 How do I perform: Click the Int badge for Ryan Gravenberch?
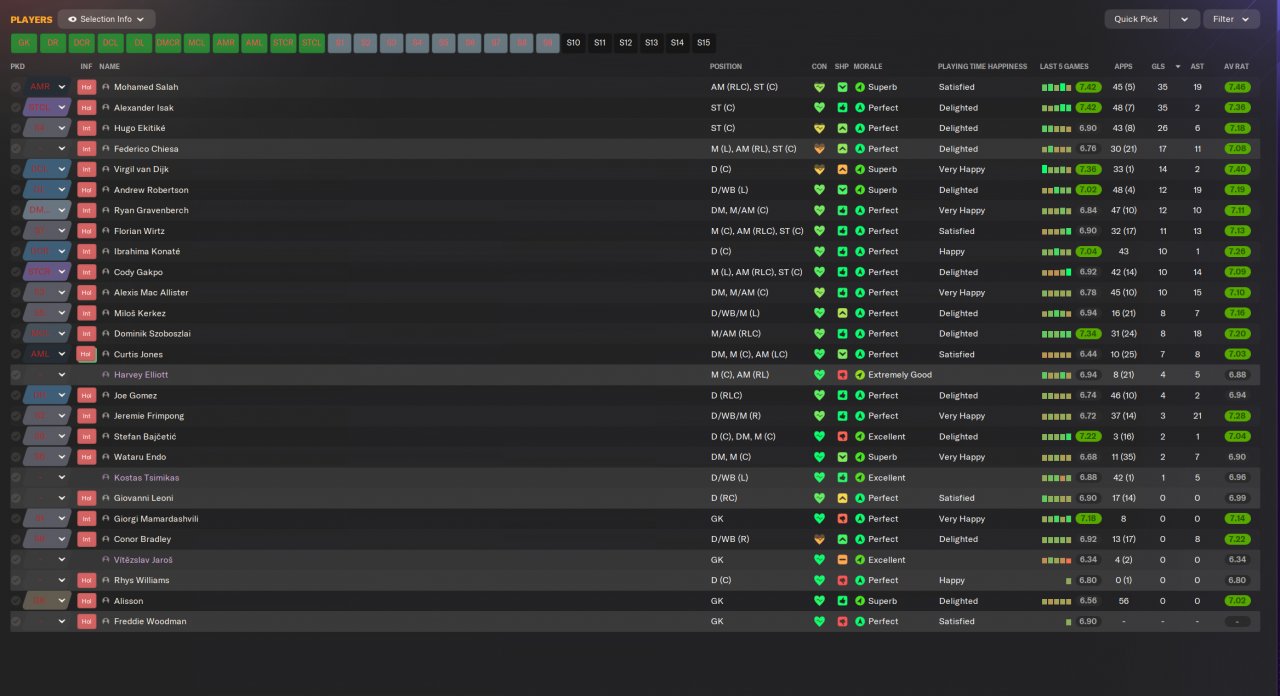pos(86,211)
